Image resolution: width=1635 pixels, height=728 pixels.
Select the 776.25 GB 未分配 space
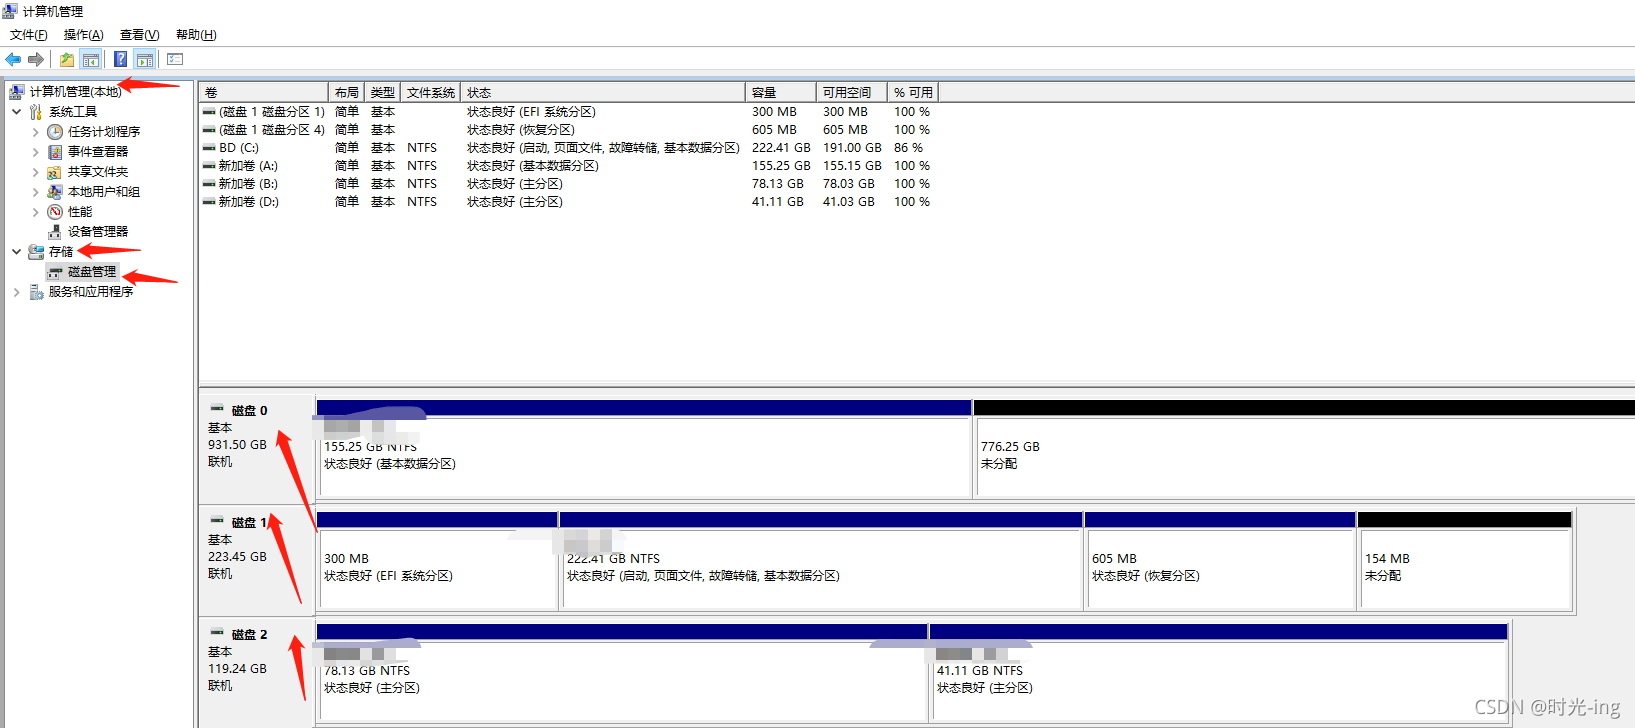(x=1304, y=449)
